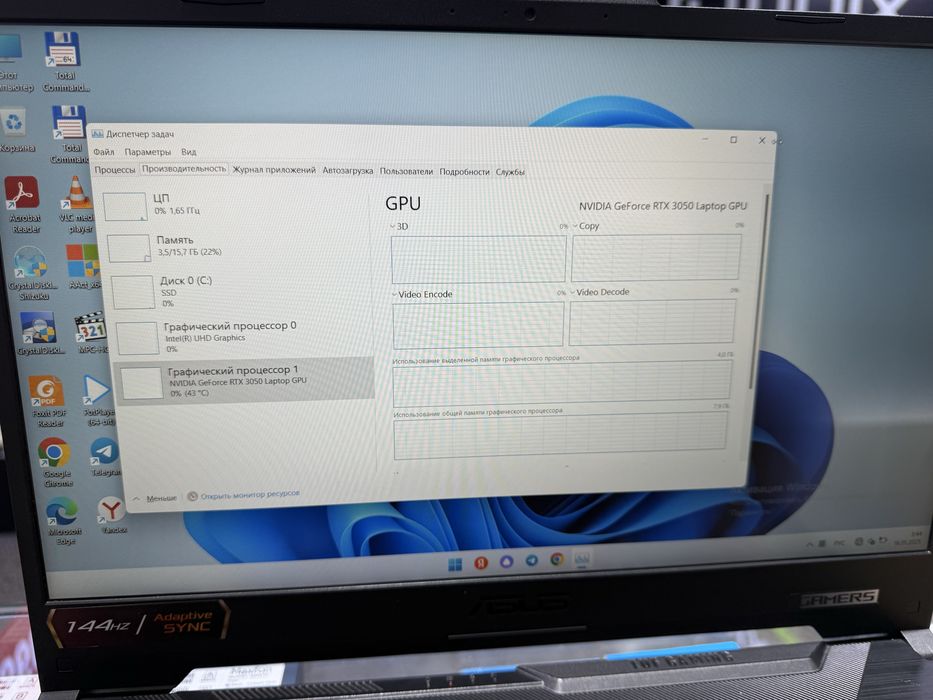Open the Copy graph engine dropdown
Screen dimensions: 933x700
[586, 226]
